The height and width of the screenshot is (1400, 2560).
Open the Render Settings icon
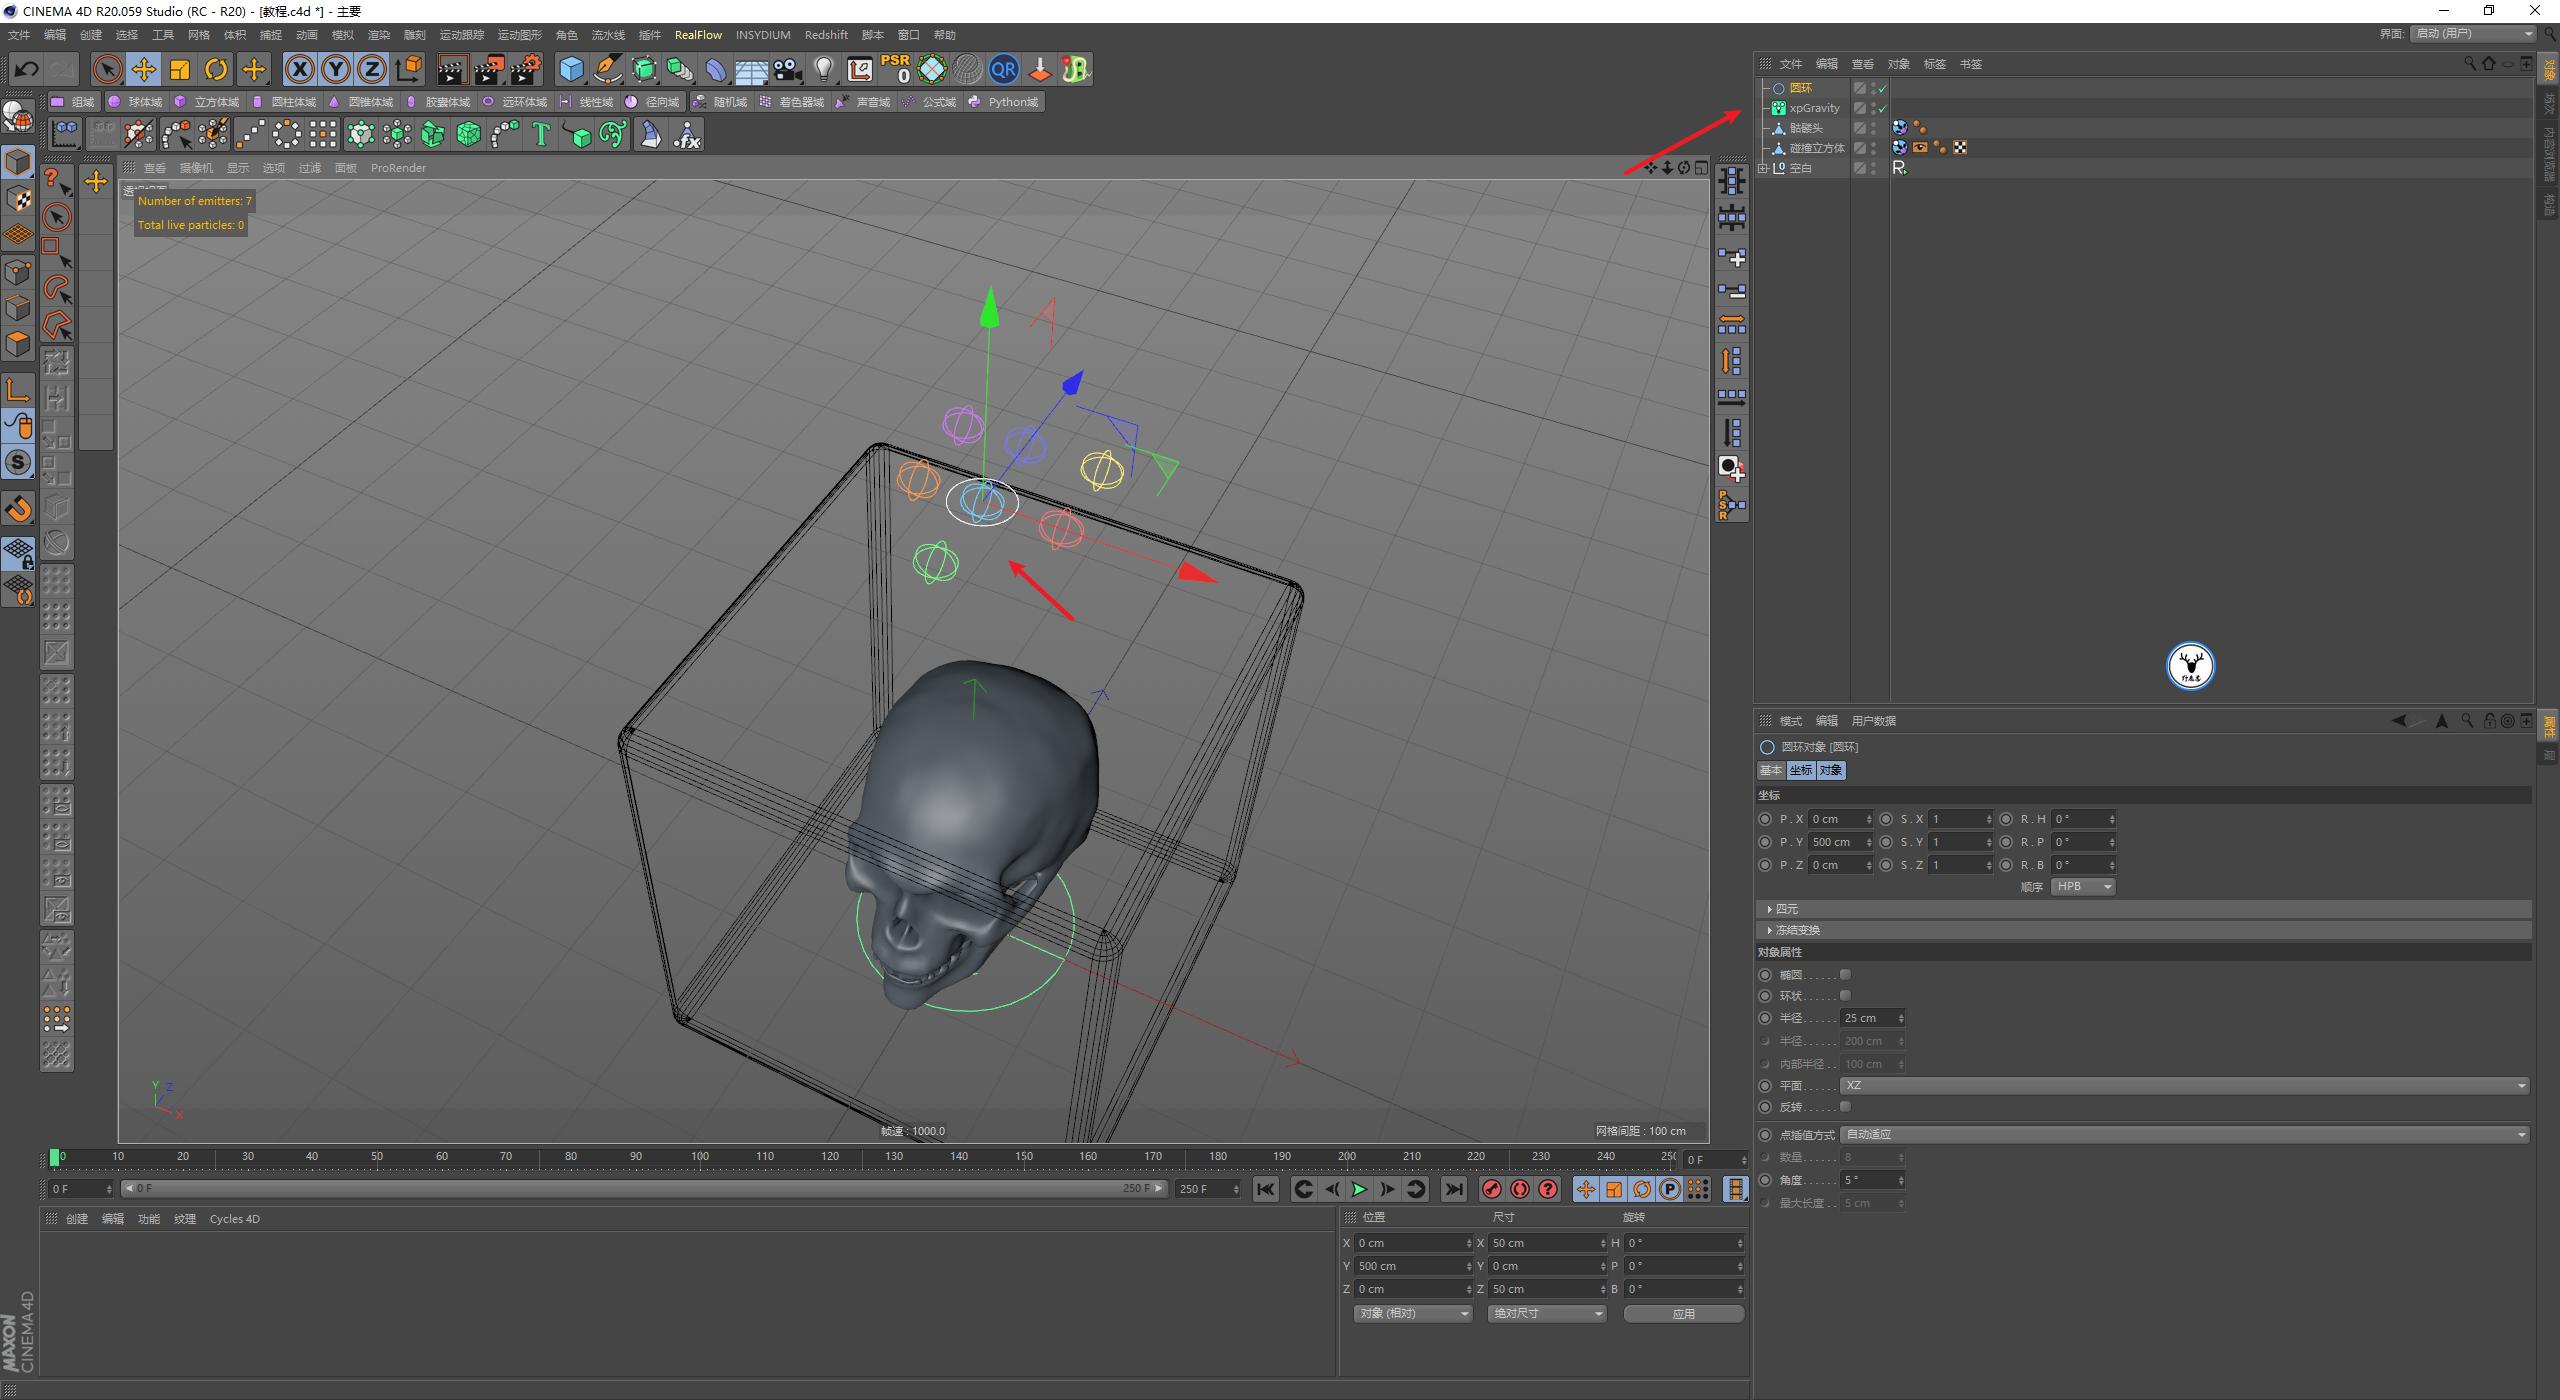pyautogui.click(x=524, y=69)
